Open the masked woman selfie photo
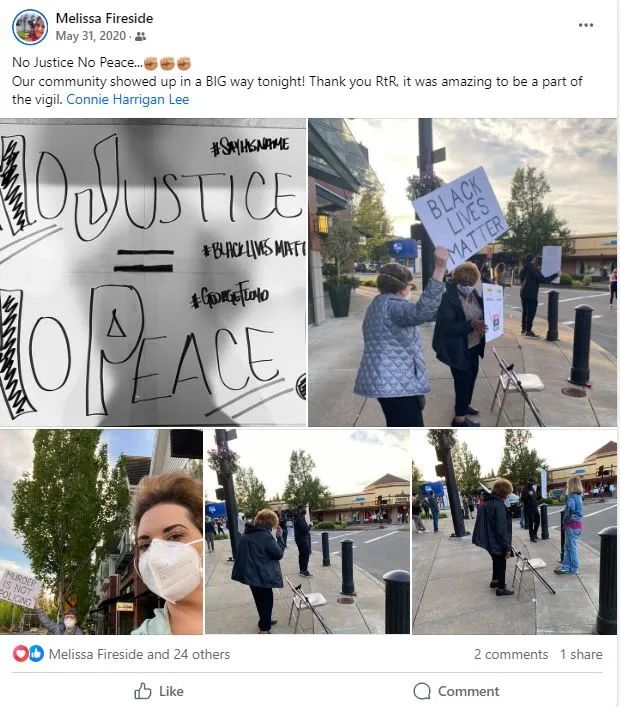The image size is (620, 707). tap(101, 532)
